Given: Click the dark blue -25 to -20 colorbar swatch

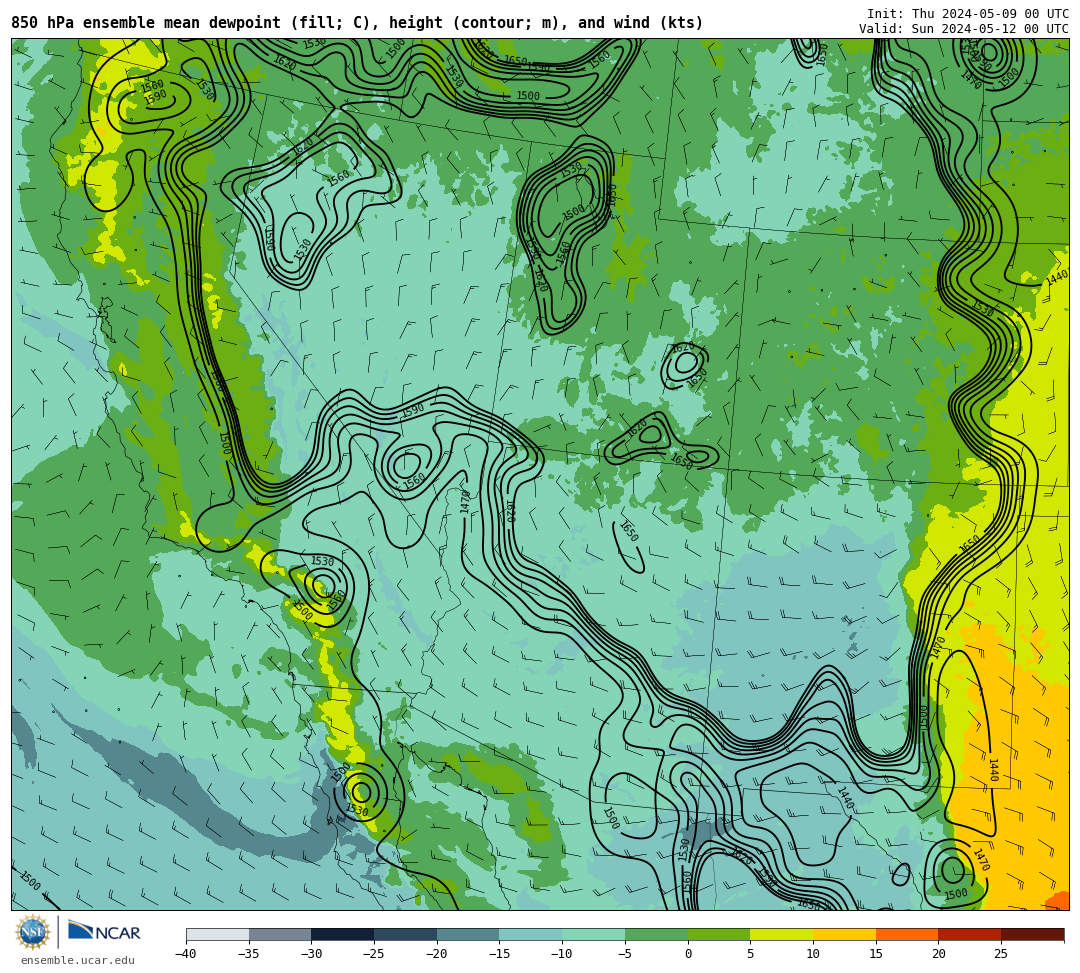Looking at the screenshot, I should click(x=406, y=934).
